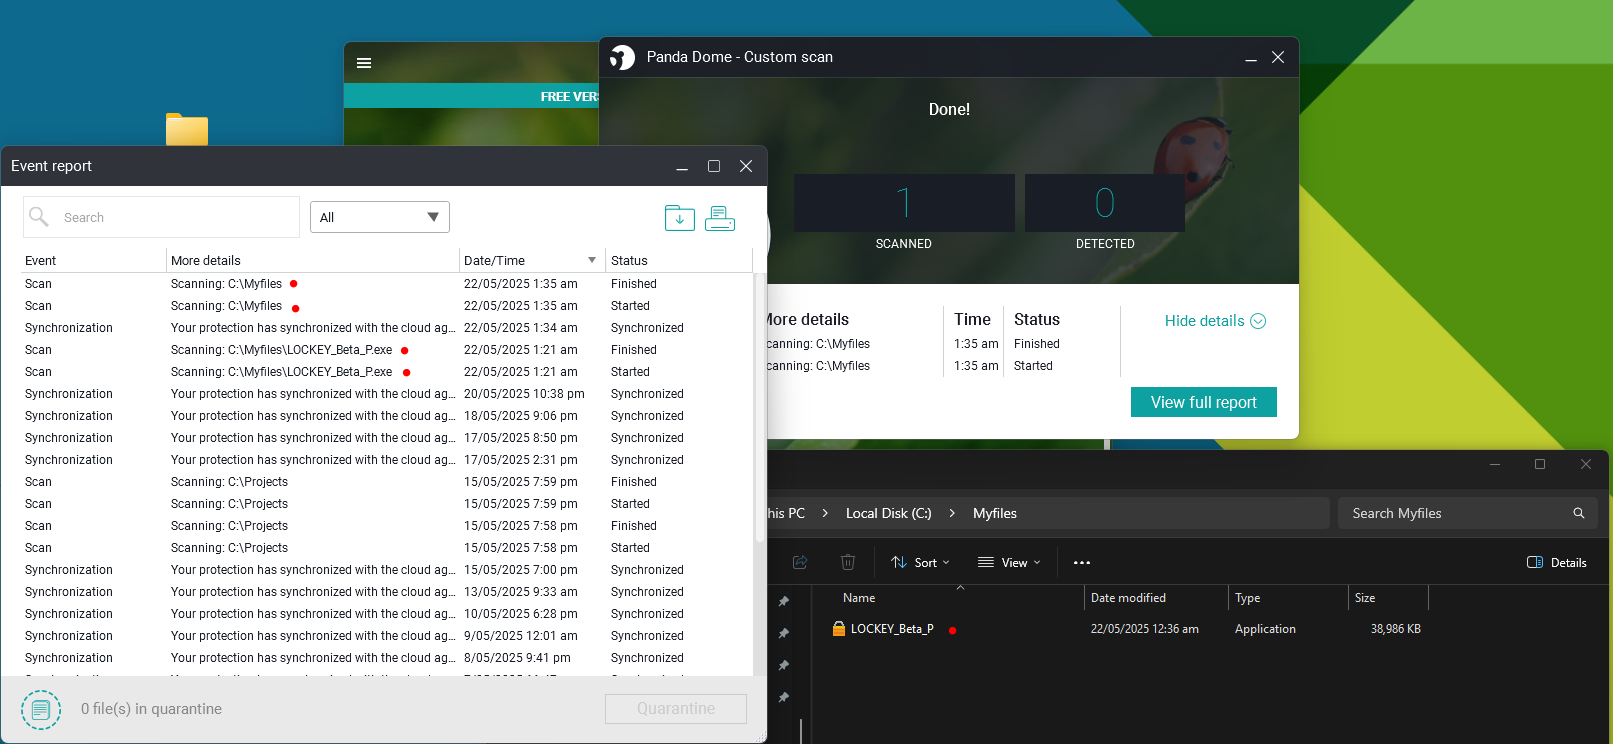Sort by the Event column header
Viewport: 1613px width, 744px height.
point(93,260)
